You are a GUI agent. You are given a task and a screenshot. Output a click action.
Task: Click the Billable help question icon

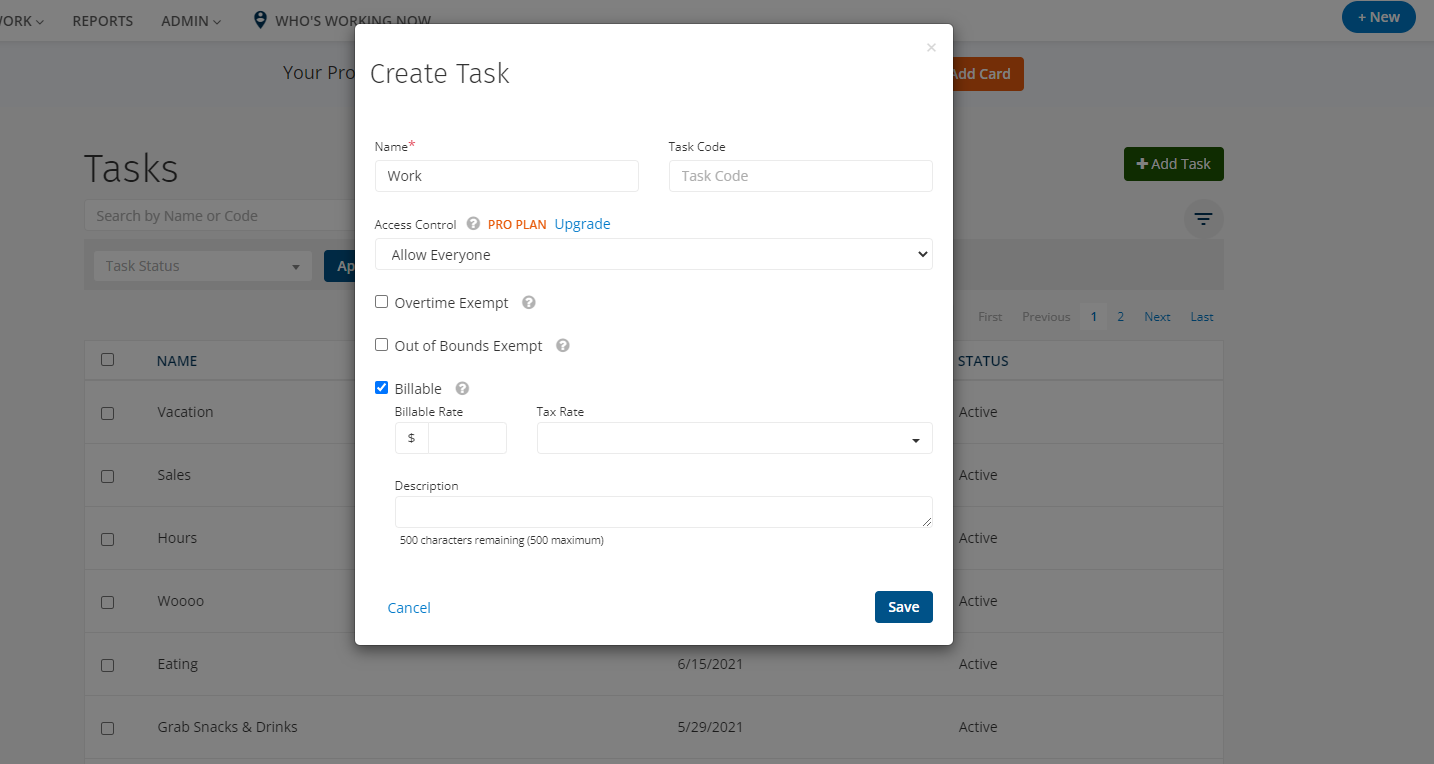pyautogui.click(x=462, y=388)
